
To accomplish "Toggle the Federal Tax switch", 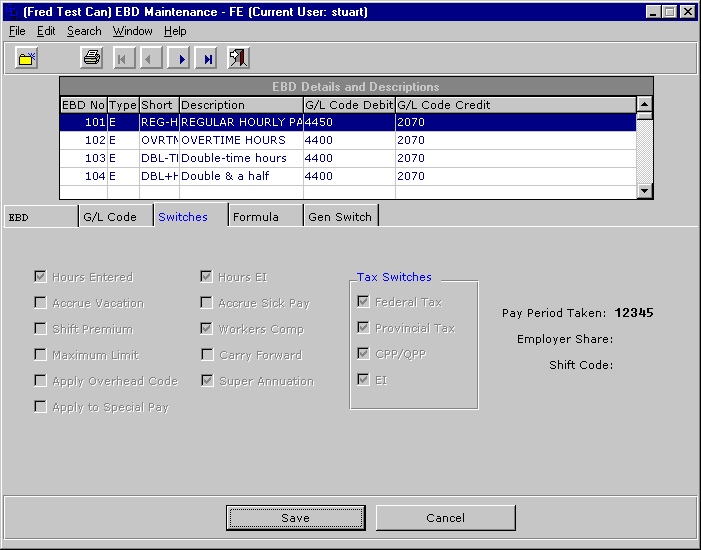I will (x=364, y=302).
